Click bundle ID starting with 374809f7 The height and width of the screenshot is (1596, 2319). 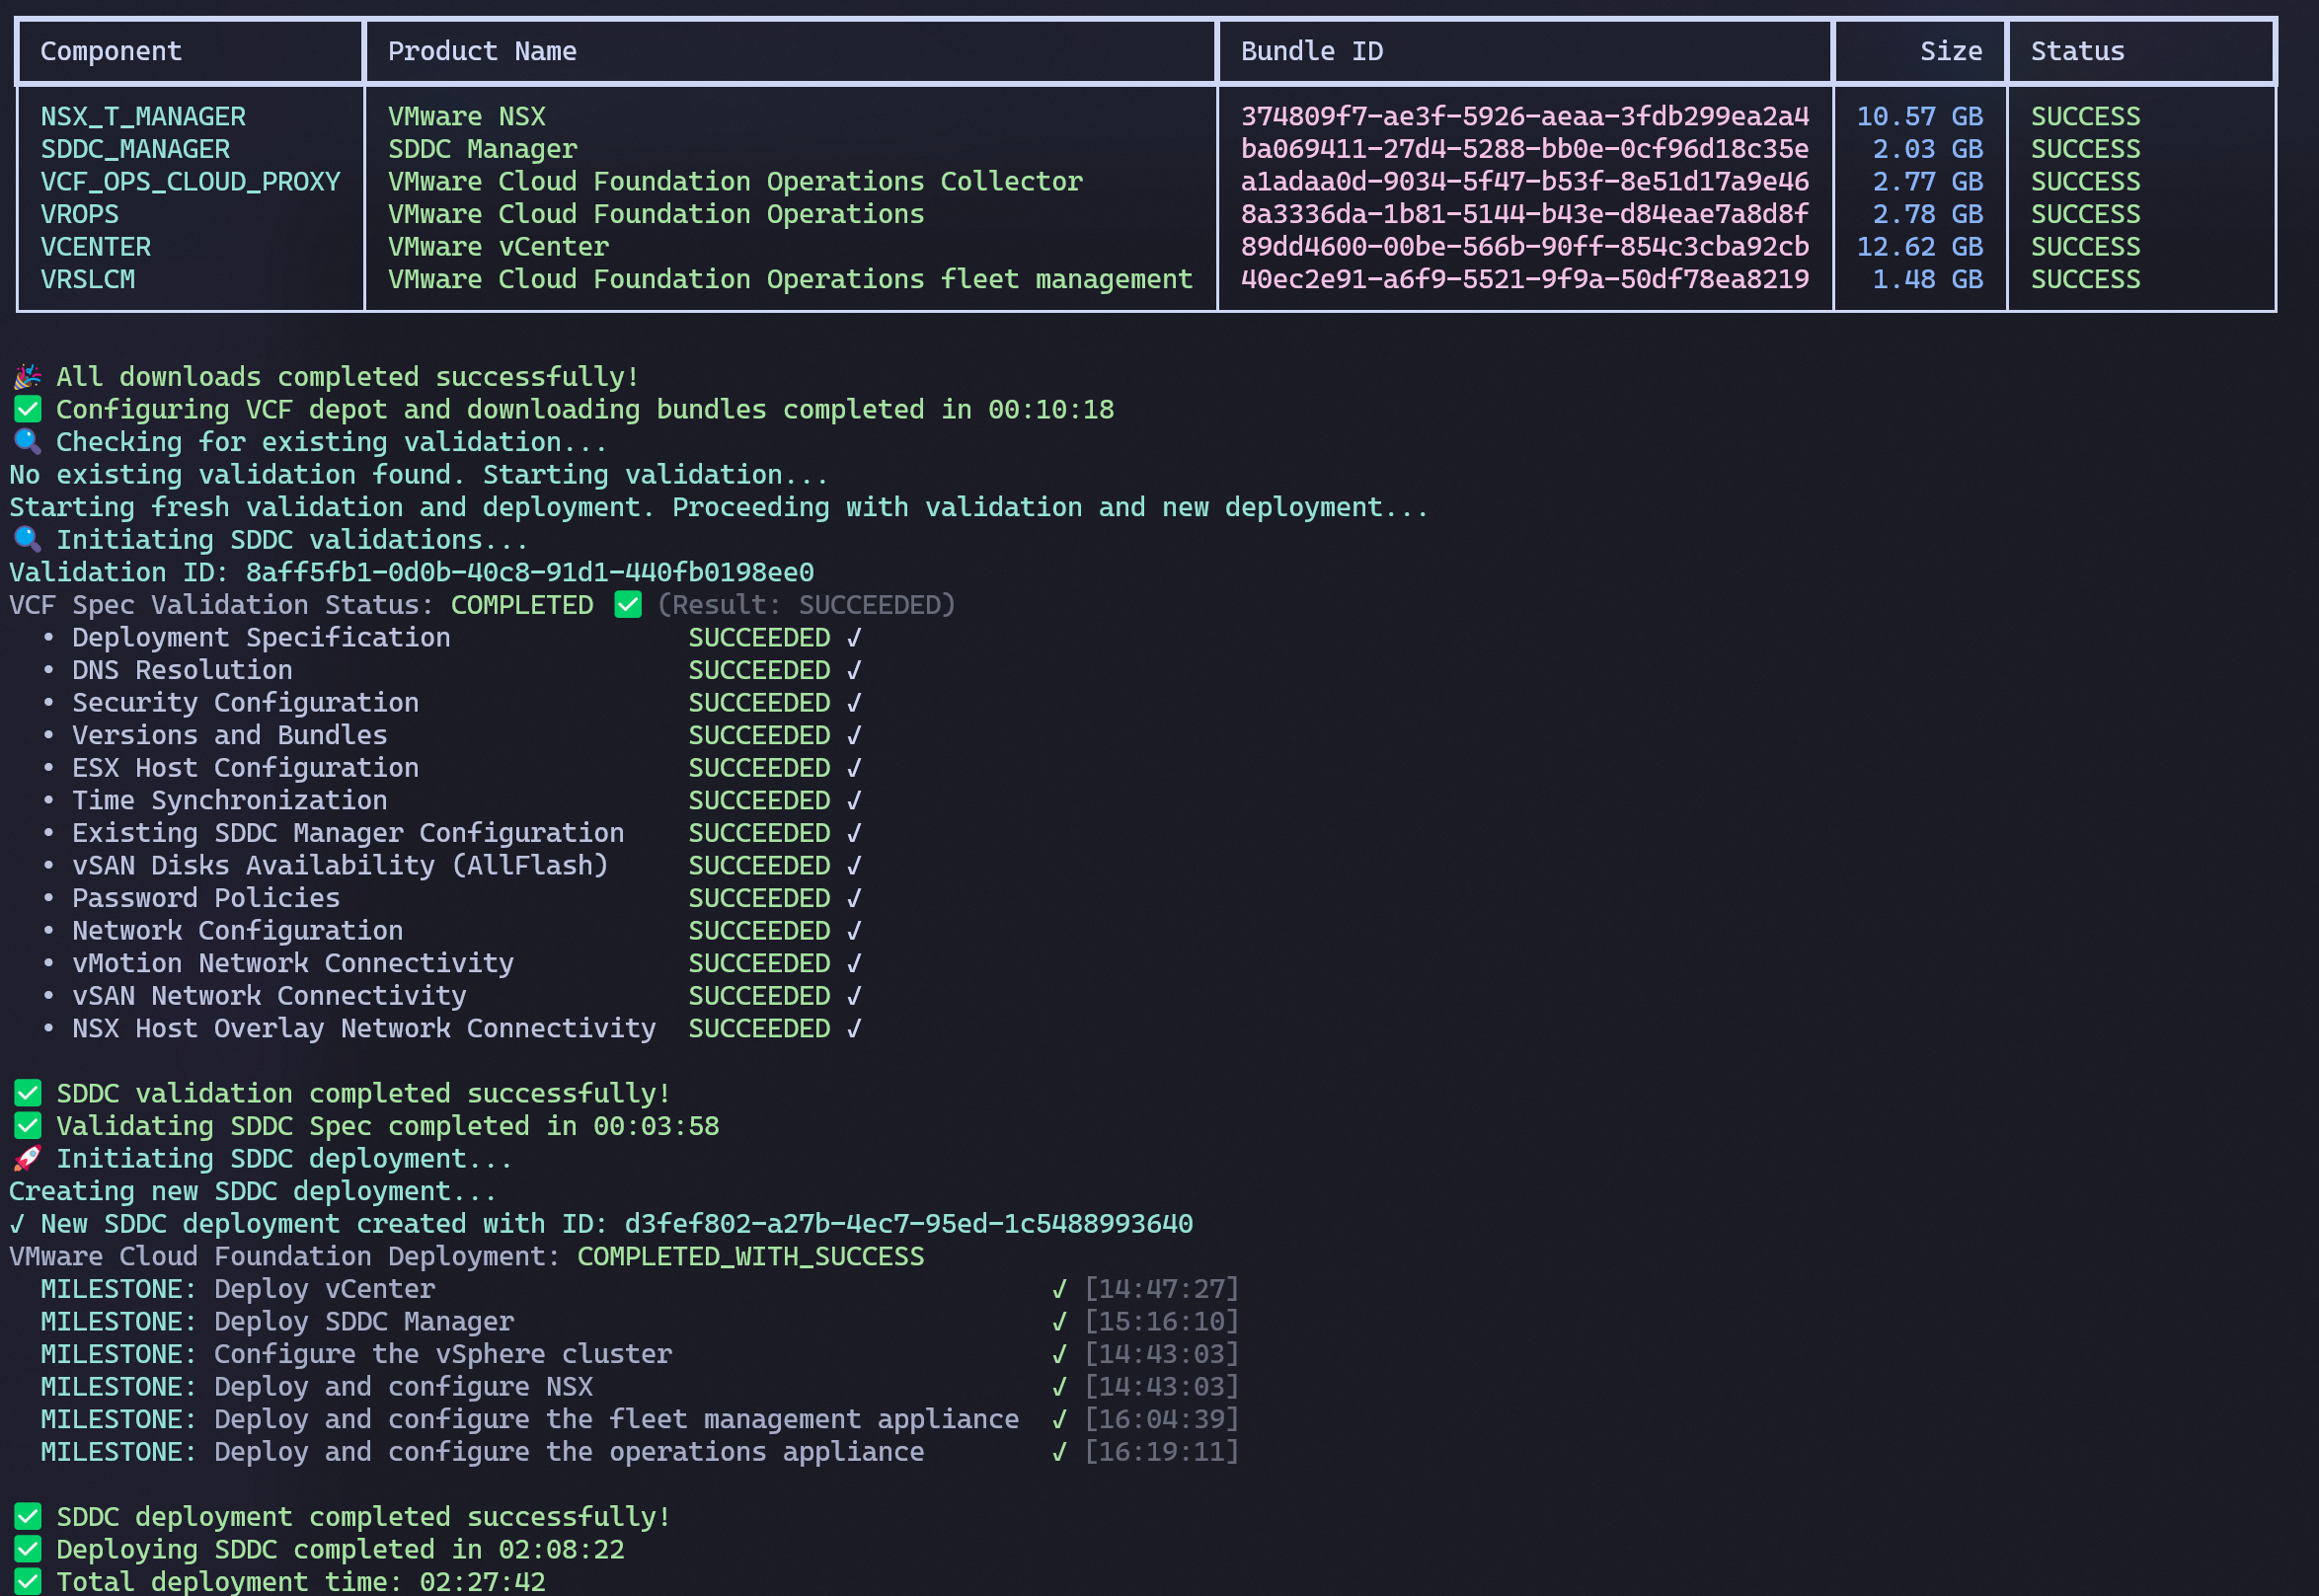click(x=1525, y=117)
